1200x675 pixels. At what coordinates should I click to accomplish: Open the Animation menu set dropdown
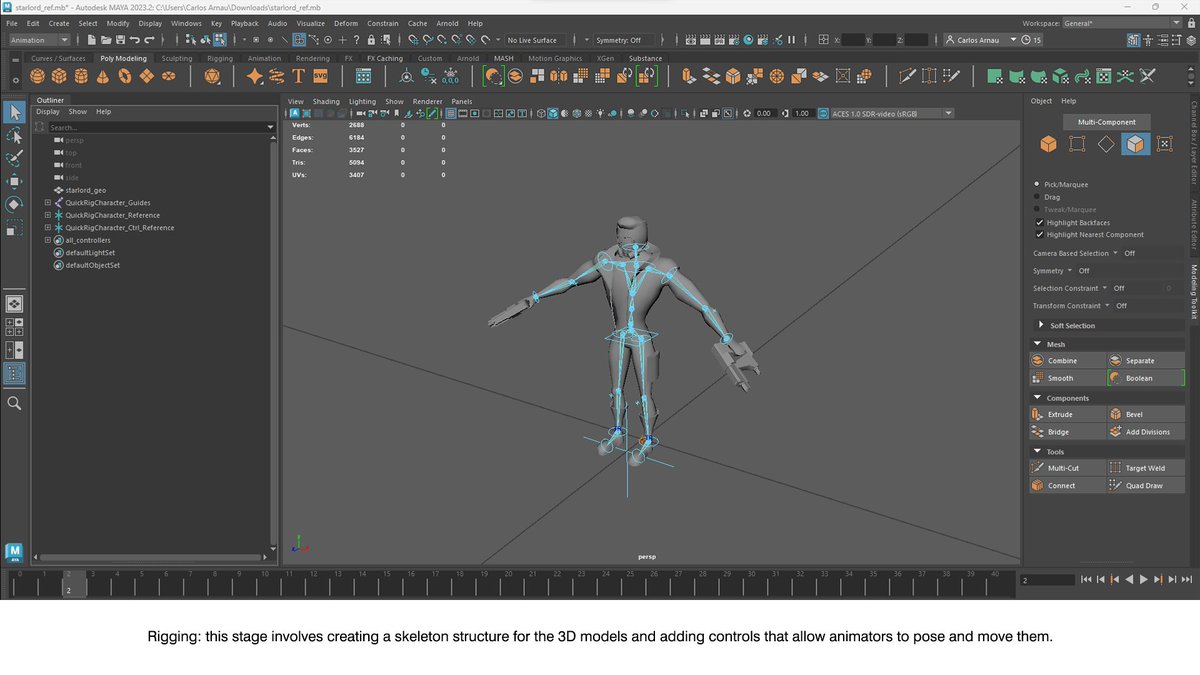pos(39,40)
